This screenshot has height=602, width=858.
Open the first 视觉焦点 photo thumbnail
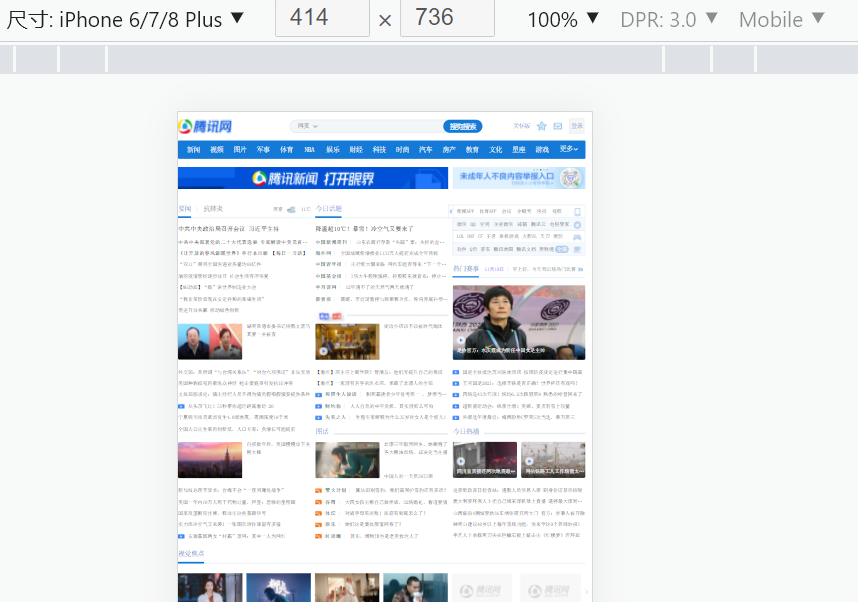[210, 588]
